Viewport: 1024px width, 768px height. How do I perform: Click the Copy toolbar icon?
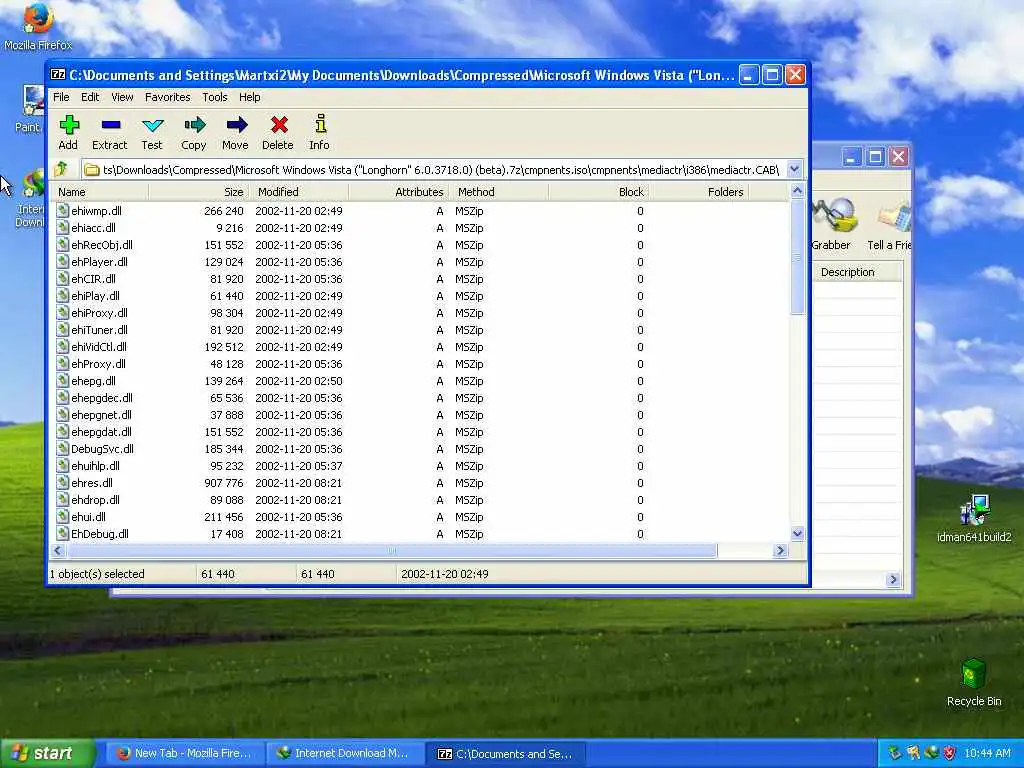click(x=194, y=125)
